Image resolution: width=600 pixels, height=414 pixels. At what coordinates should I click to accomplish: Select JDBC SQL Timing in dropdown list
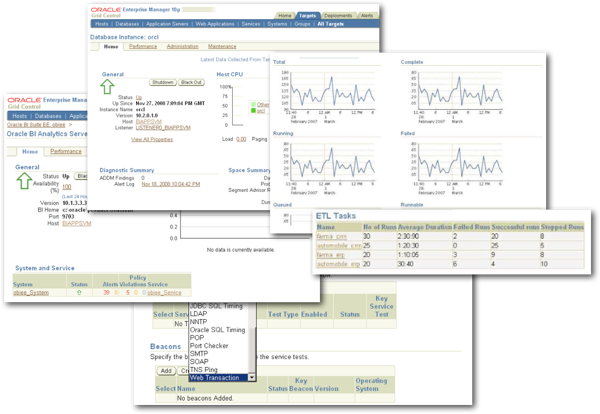(x=216, y=306)
